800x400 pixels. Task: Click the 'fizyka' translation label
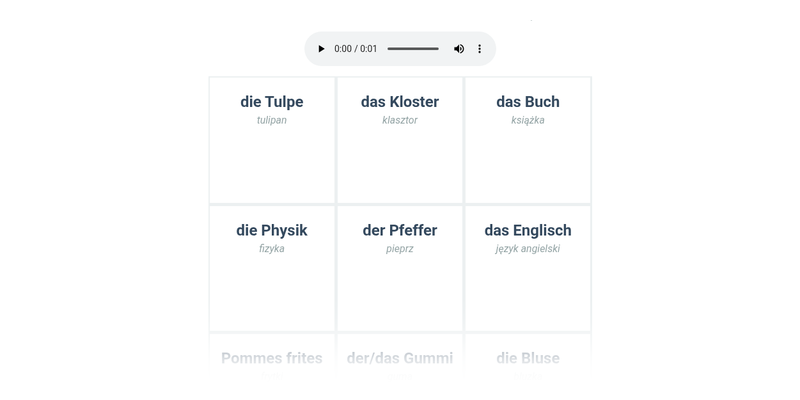coord(271,249)
